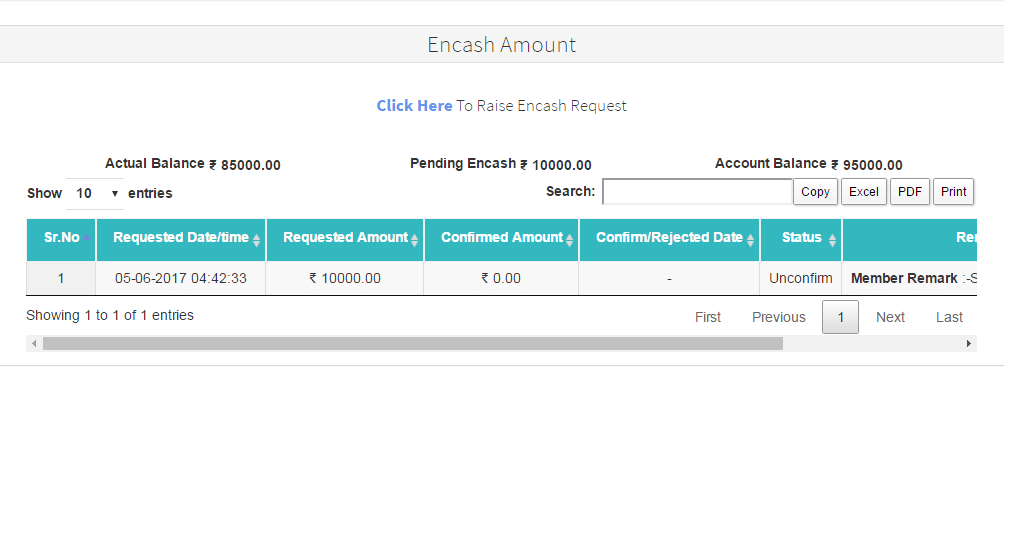Open the Show entries dropdown
The width and height of the screenshot is (1011, 556).
96,193
